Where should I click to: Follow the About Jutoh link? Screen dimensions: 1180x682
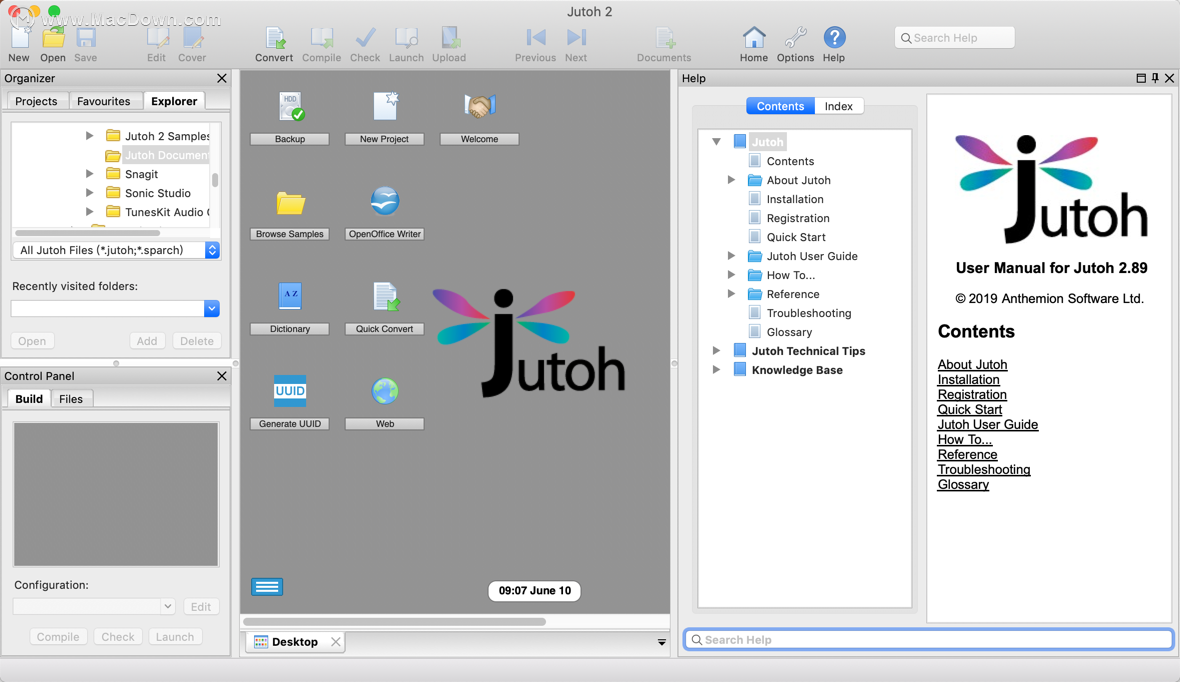point(972,364)
